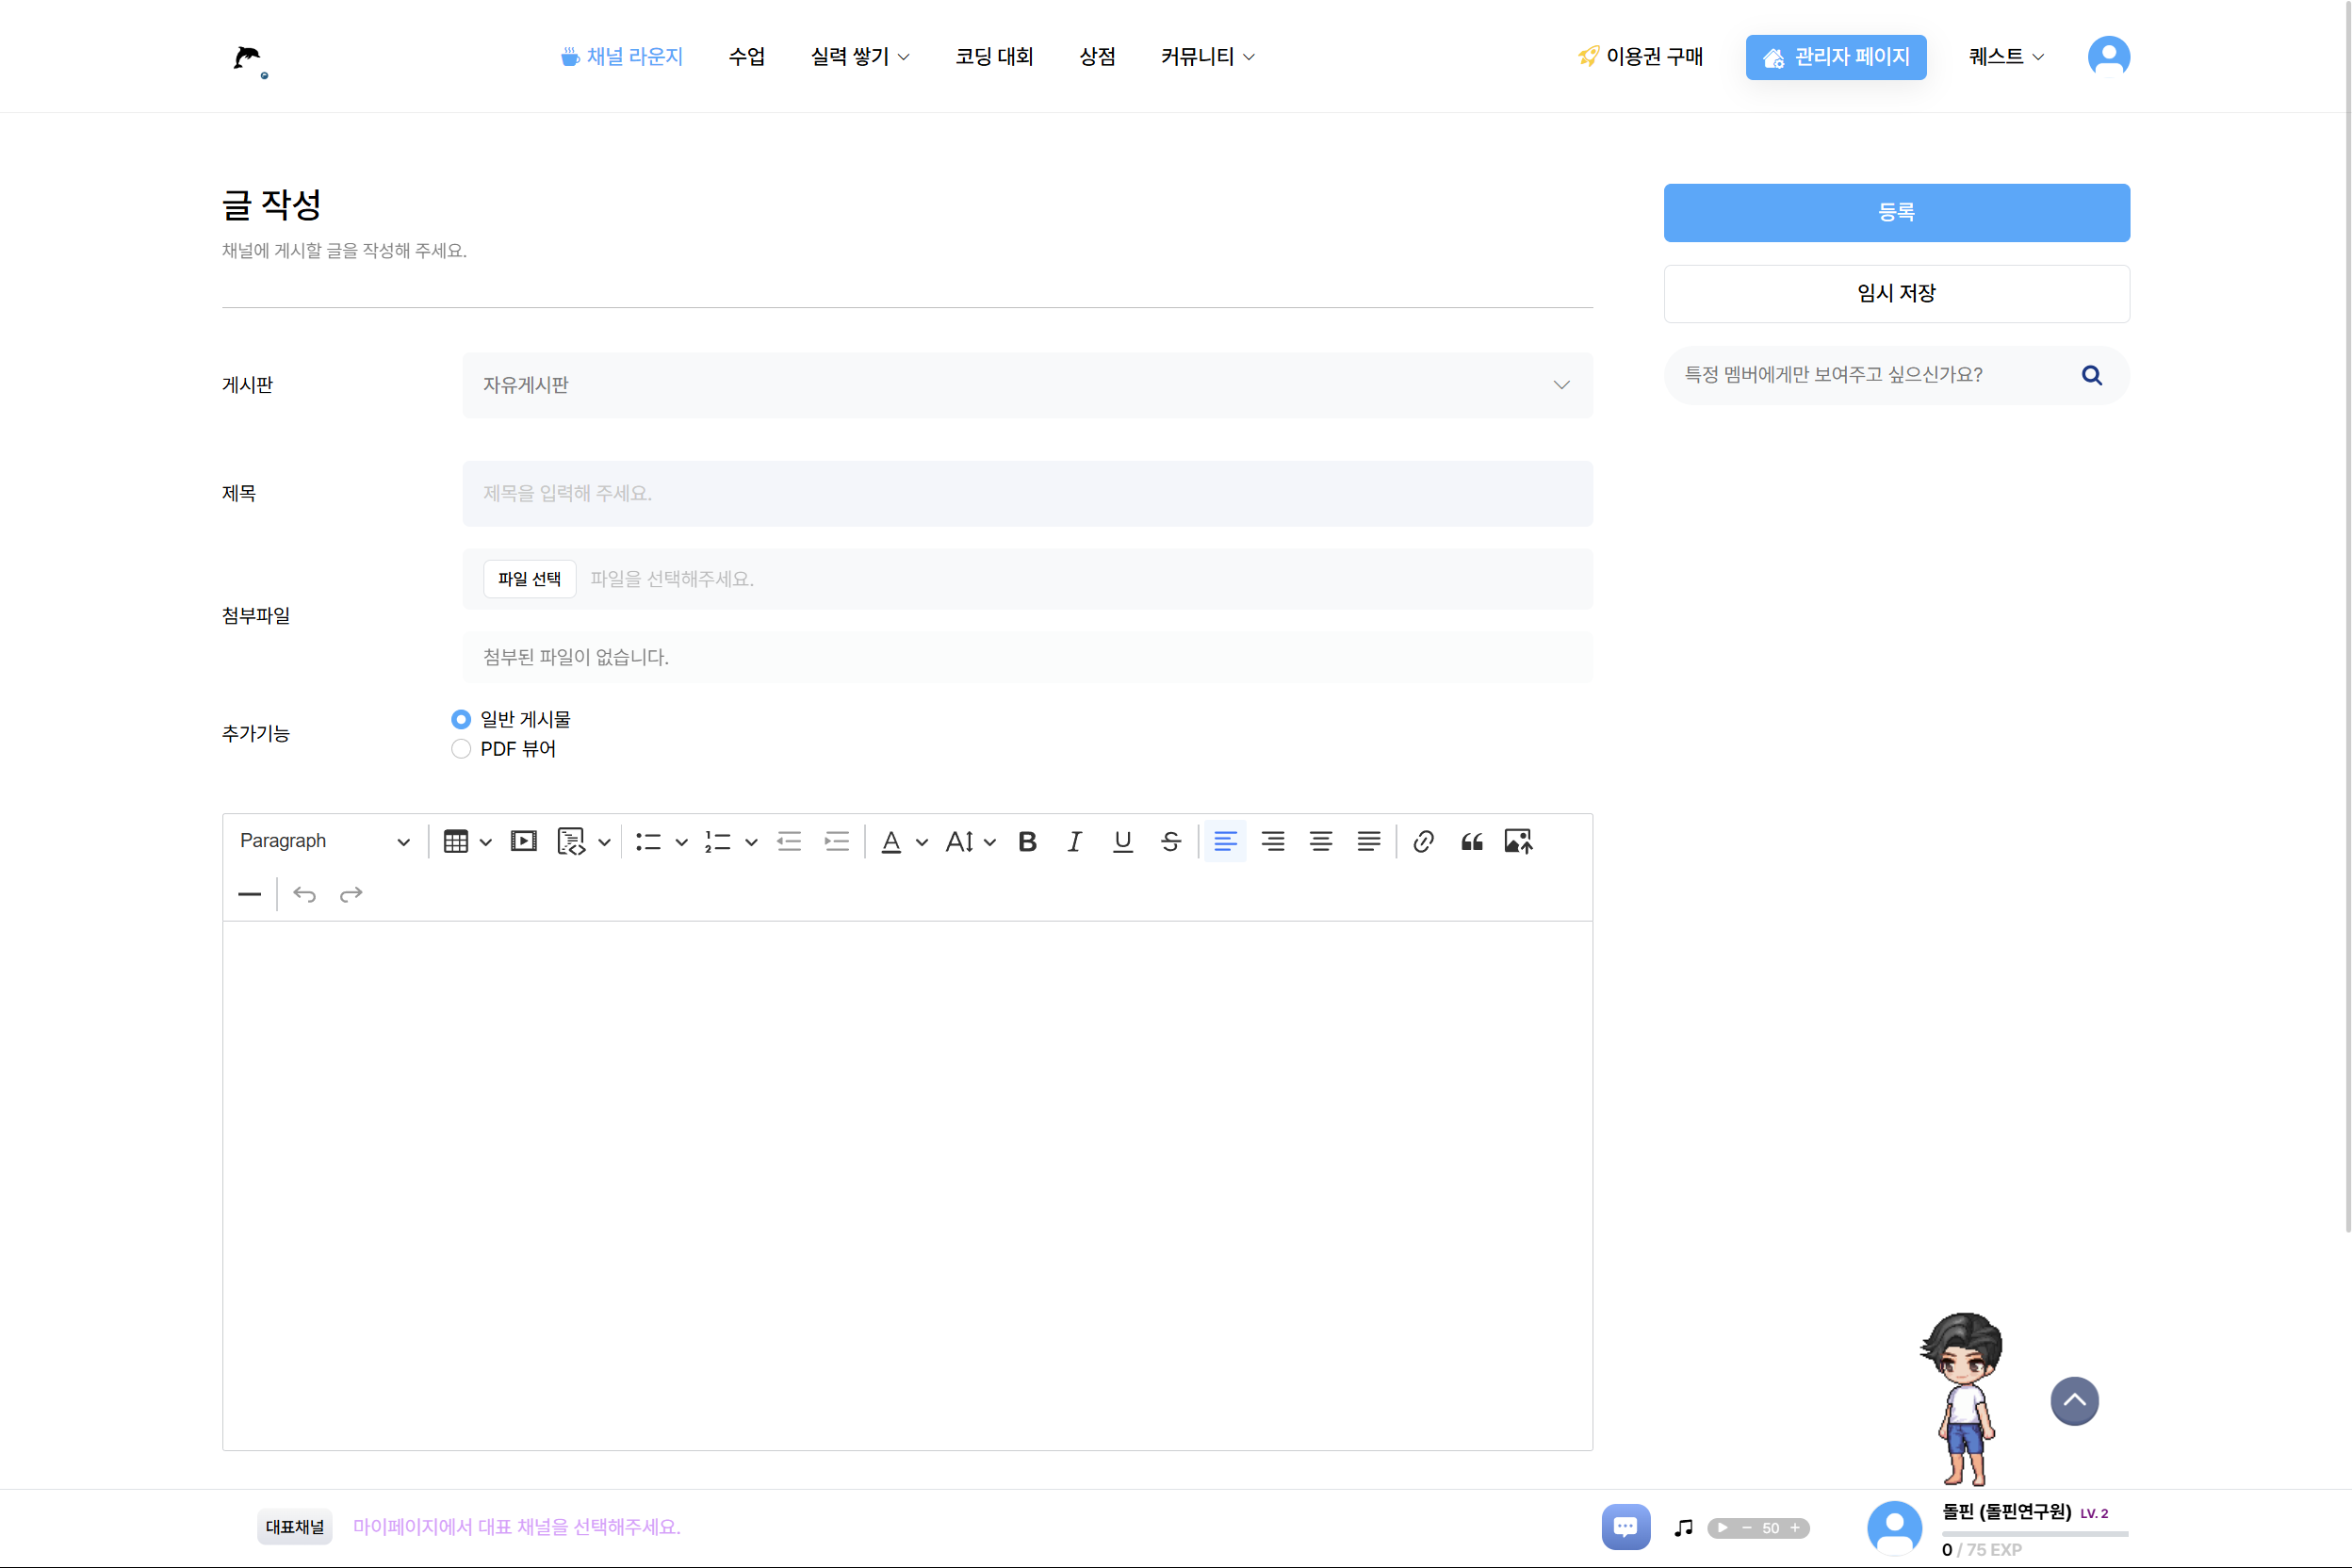This screenshot has height=1568, width=2352.
Task: Click the undo arrow in editor
Action: pyautogui.click(x=304, y=894)
